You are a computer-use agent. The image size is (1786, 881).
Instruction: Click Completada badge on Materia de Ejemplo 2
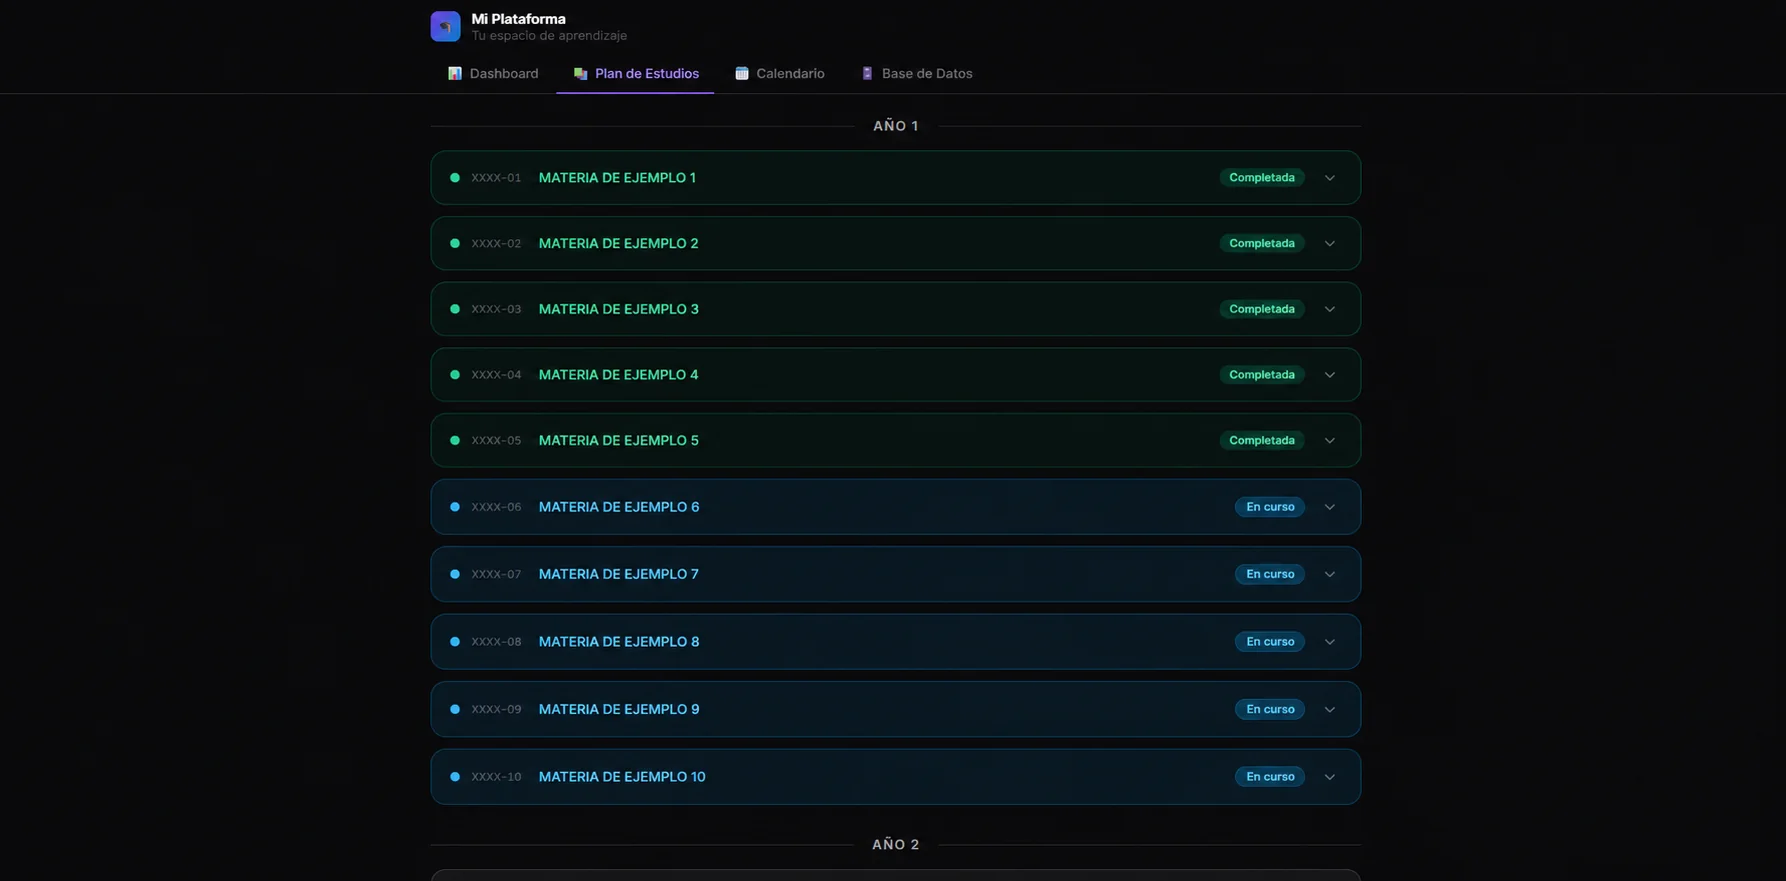1262,243
